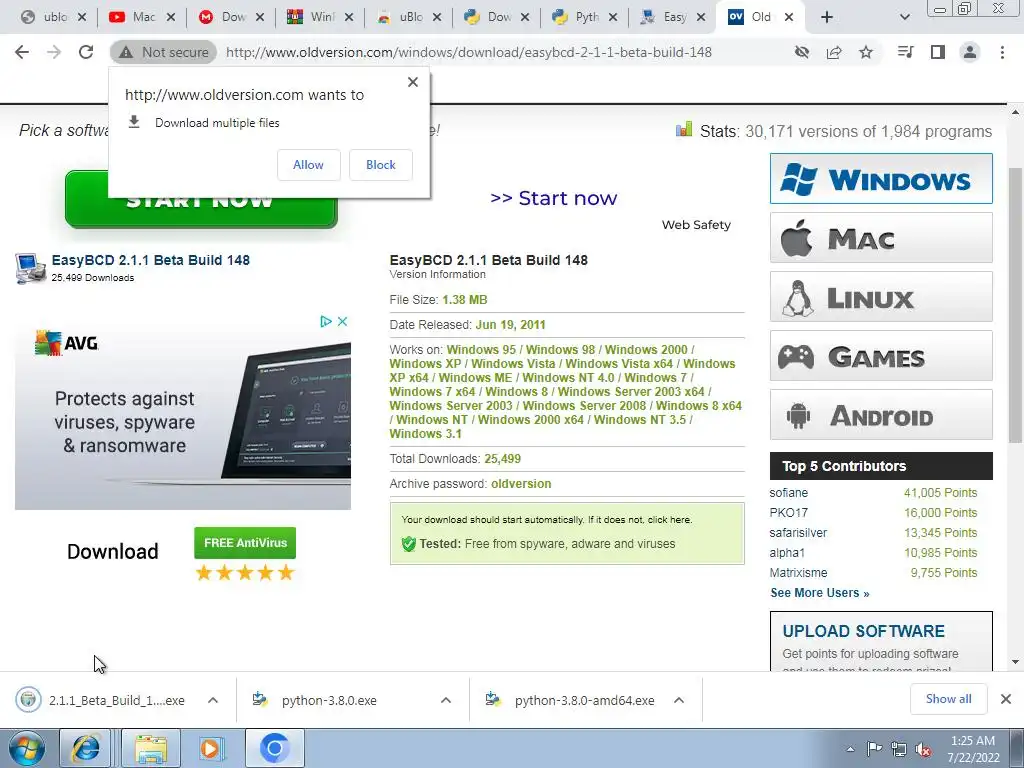
Task: Block downloading multiple files
Action: (381, 165)
